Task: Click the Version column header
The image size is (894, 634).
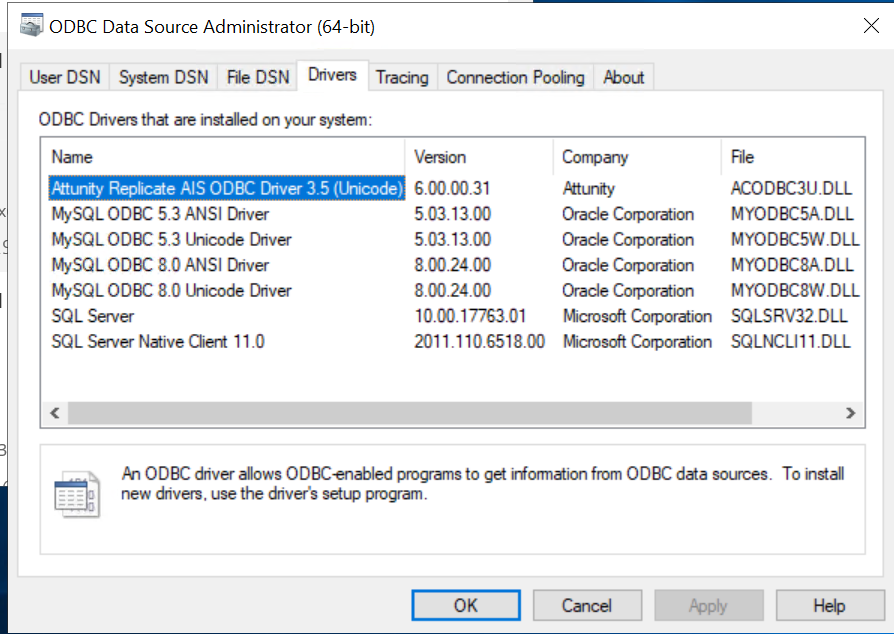Action: point(440,157)
